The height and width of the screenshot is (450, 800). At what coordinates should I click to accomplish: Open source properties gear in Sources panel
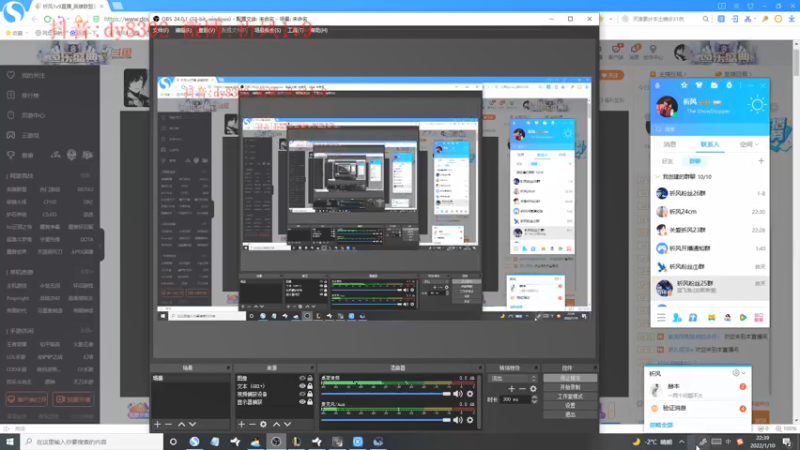pyautogui.click(x=263, y=424)
